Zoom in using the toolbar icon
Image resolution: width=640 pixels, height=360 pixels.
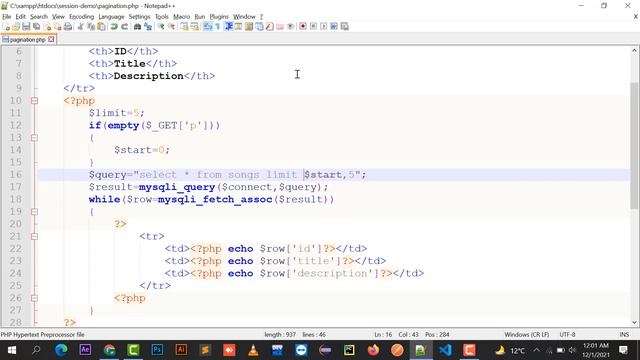coord(161,27)
